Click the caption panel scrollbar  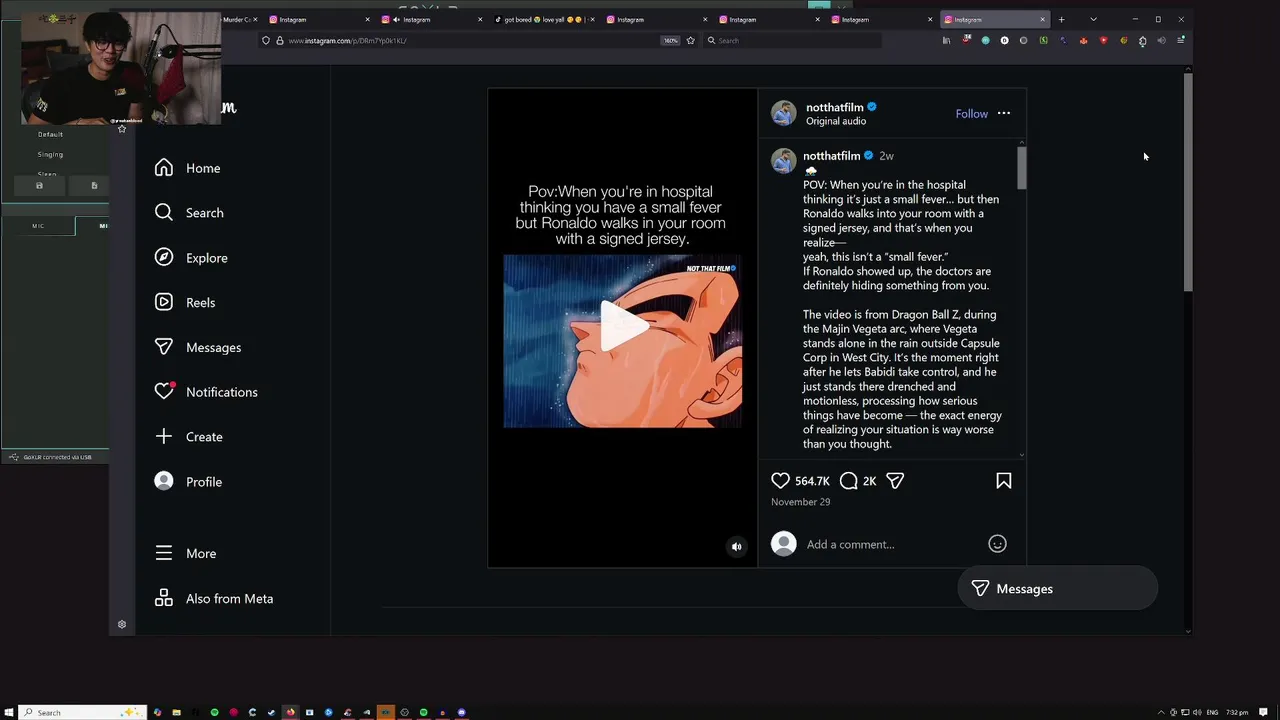1021,167
